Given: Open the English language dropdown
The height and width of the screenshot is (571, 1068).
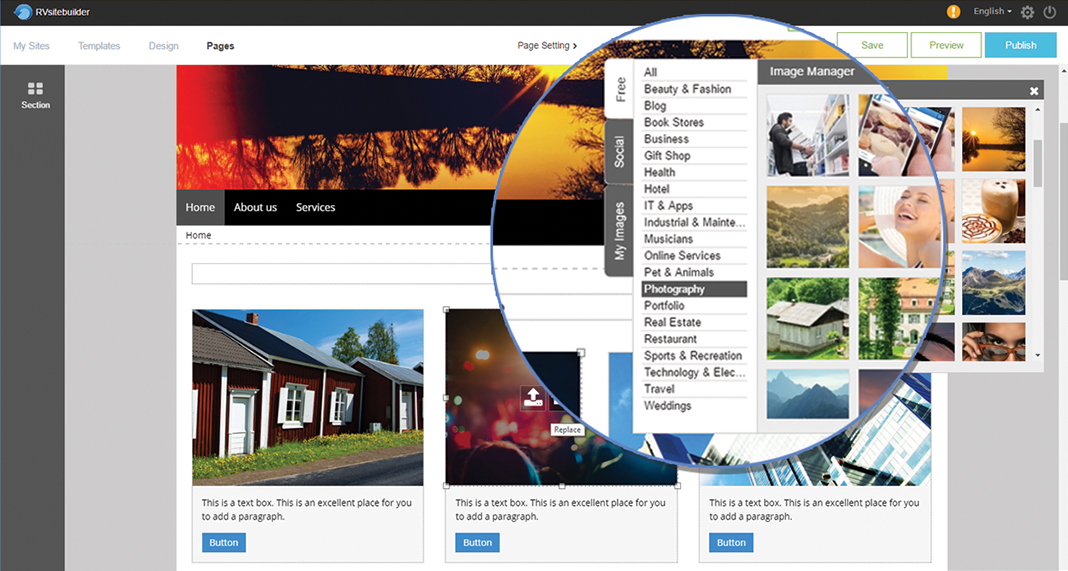Looking at the screenshot, I should coord(992,12).
